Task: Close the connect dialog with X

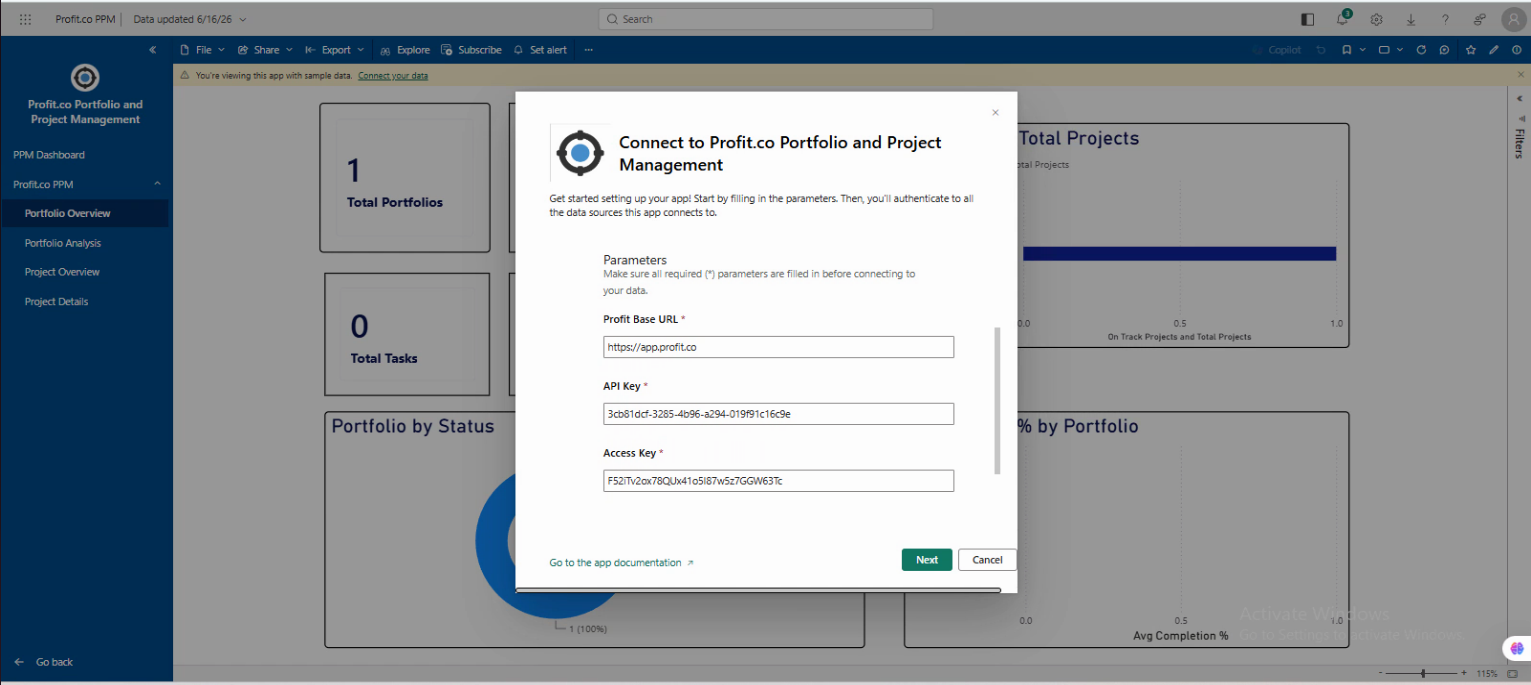Action: (995, 113)
